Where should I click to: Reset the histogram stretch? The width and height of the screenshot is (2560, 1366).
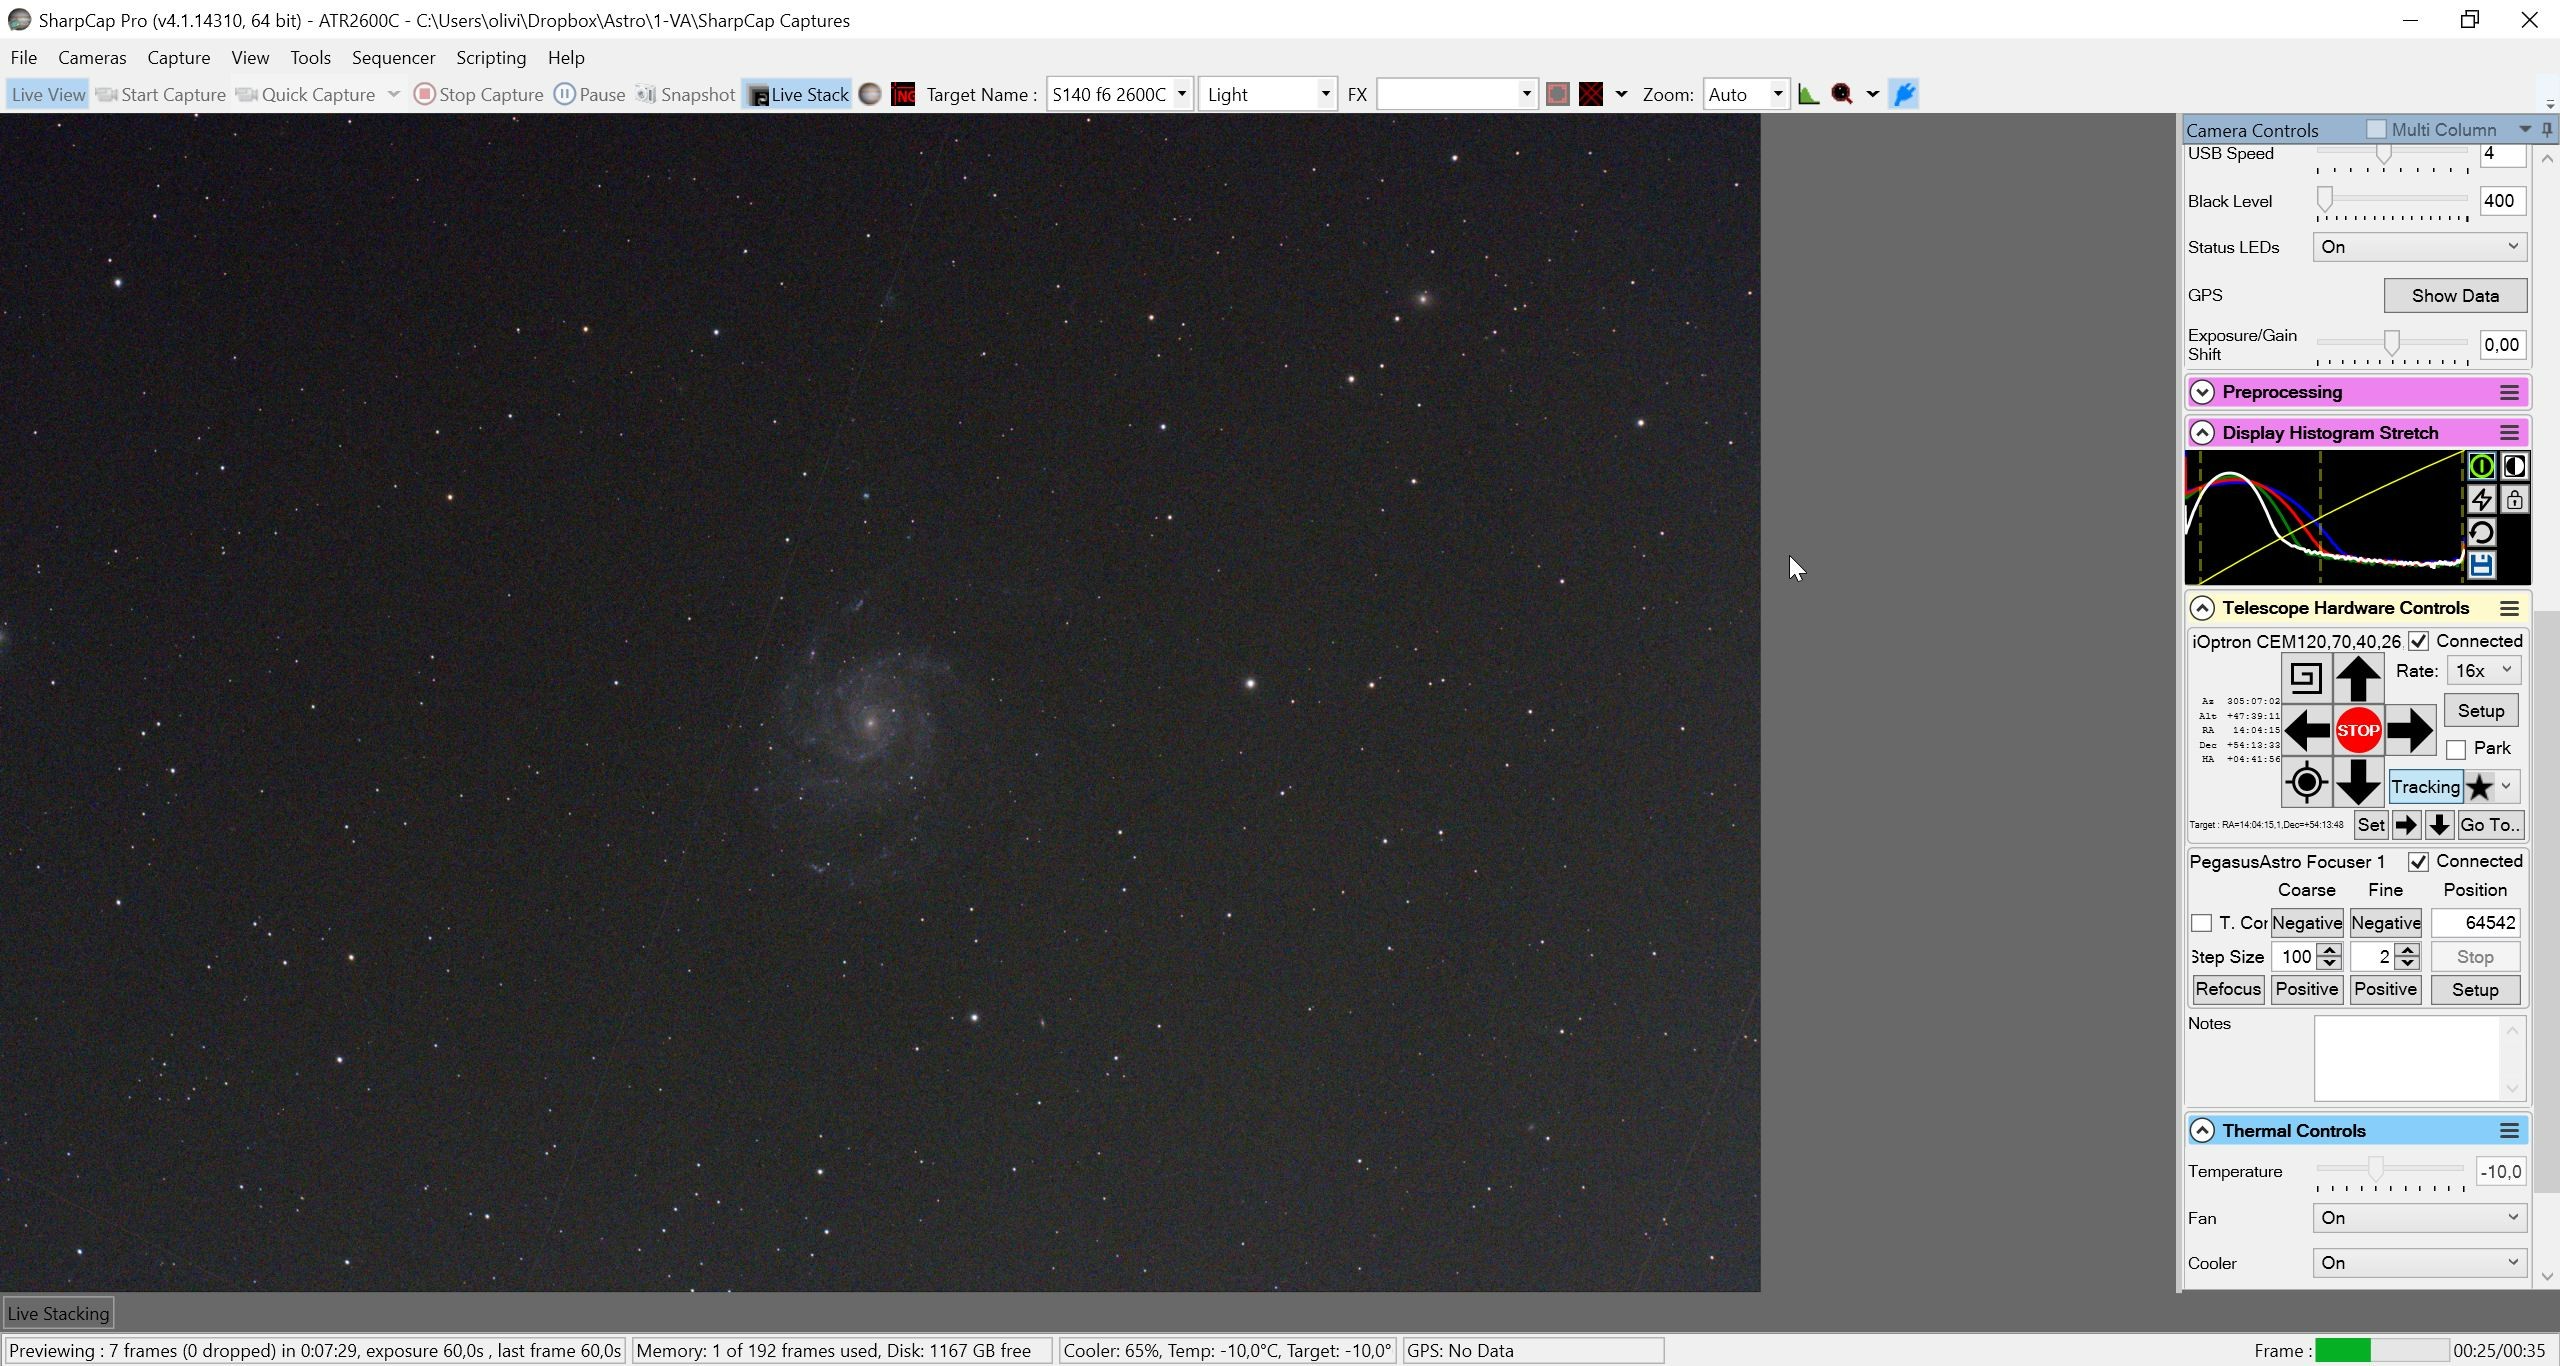point(2481,533)
